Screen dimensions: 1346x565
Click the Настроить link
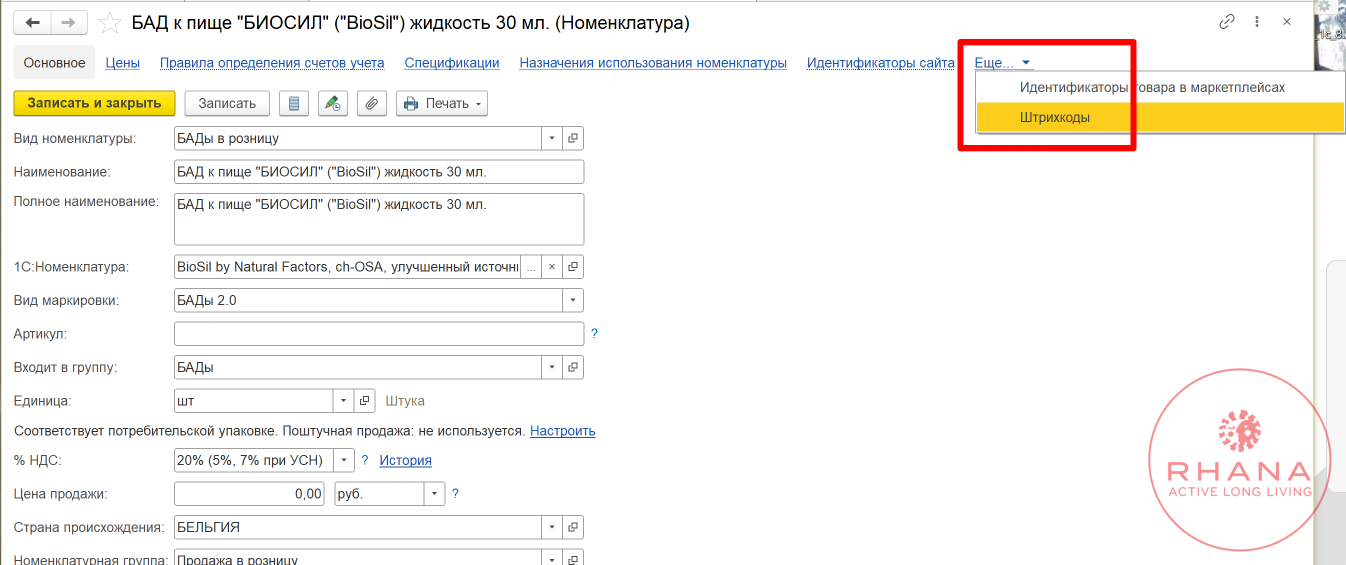[562, 431]
